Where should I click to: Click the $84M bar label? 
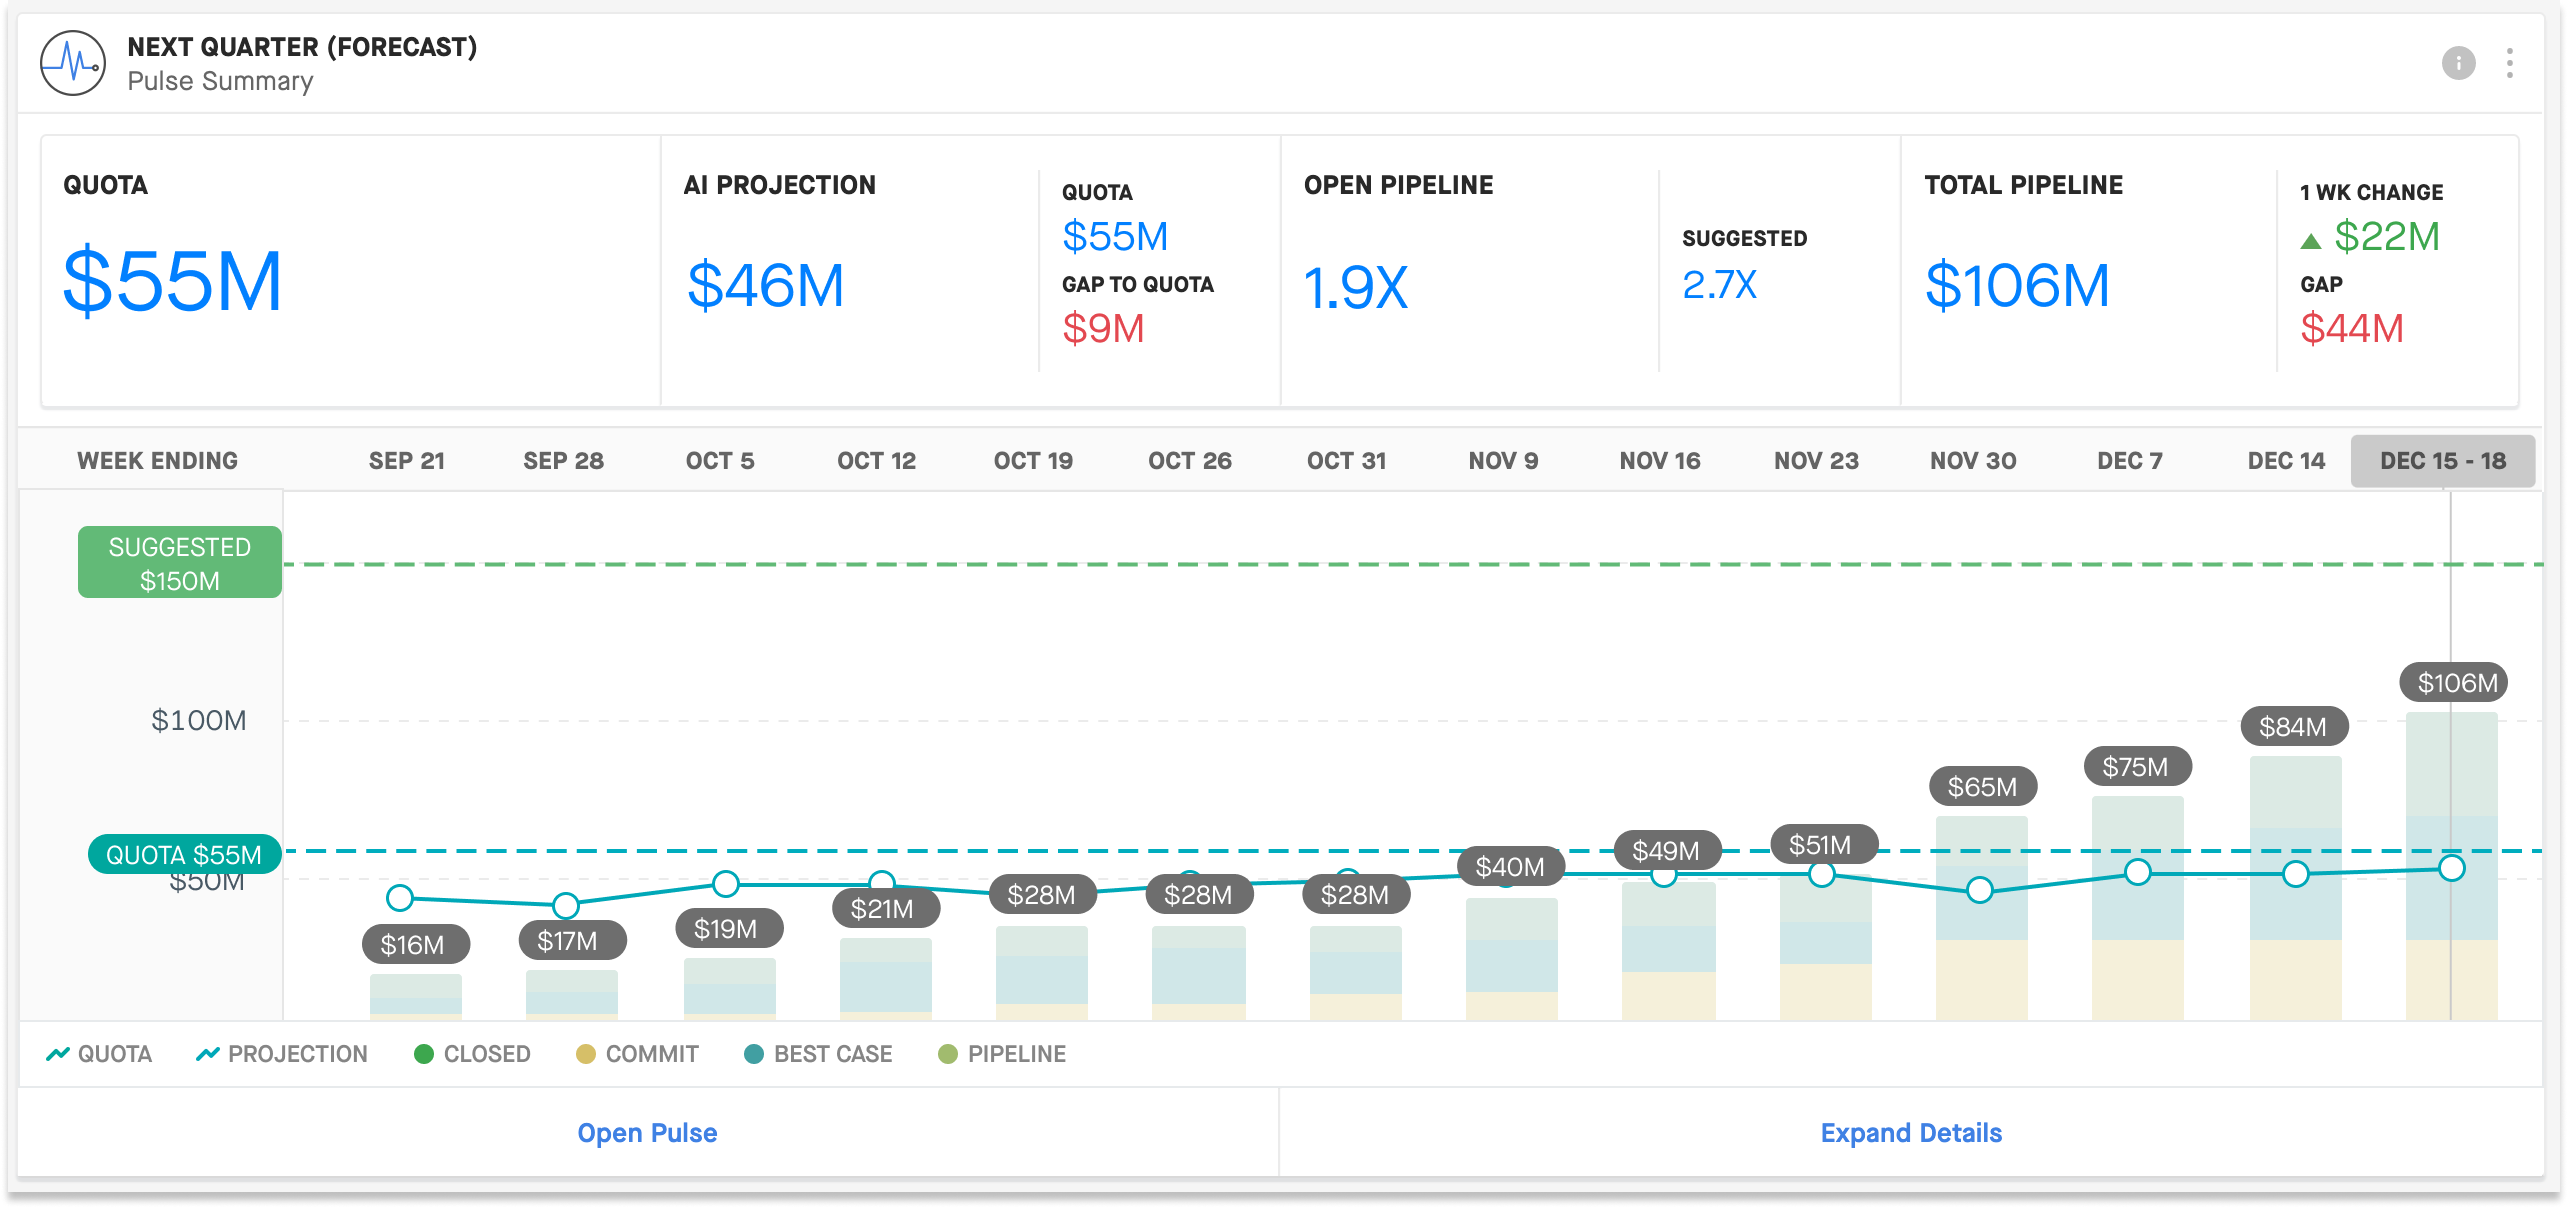click(2293, 727)
